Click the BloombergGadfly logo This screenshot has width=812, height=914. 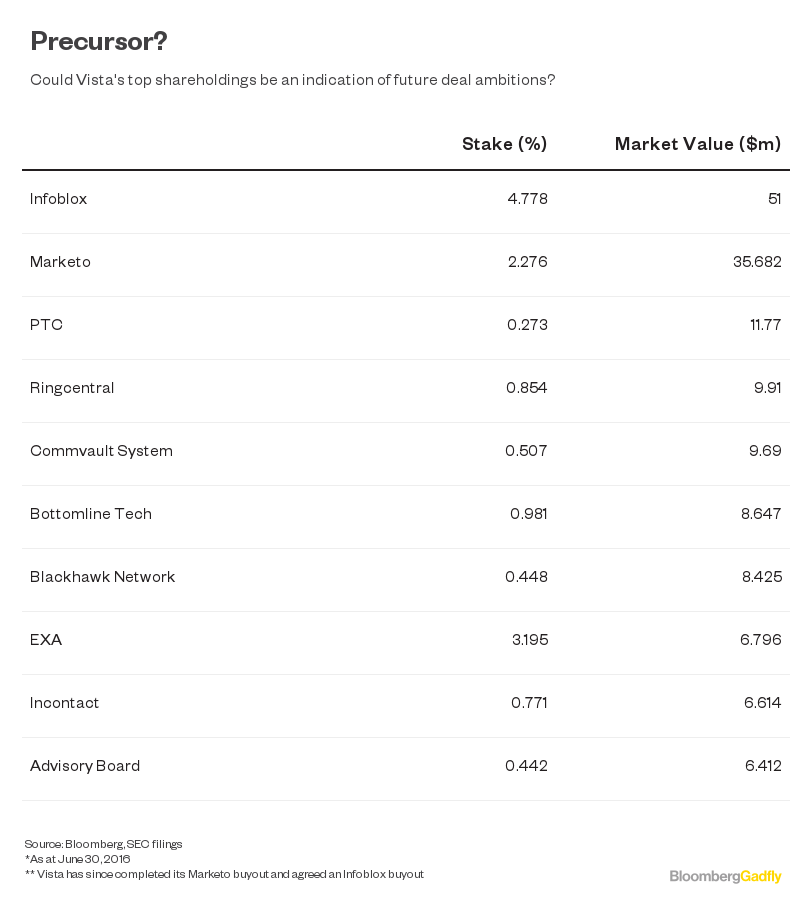pos(725,877)
